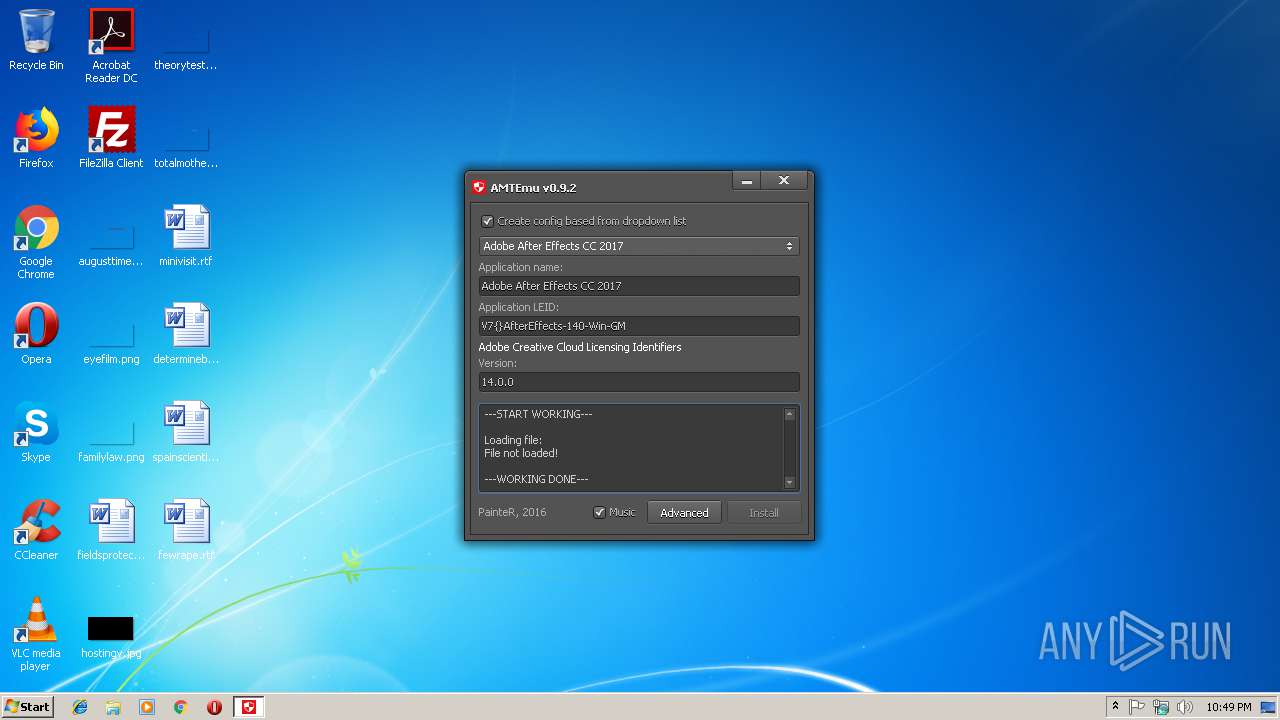Screen dimensions: 1280x720
Task: Click the AMTEmu title bar shield icon
Action: pos(479,187)
